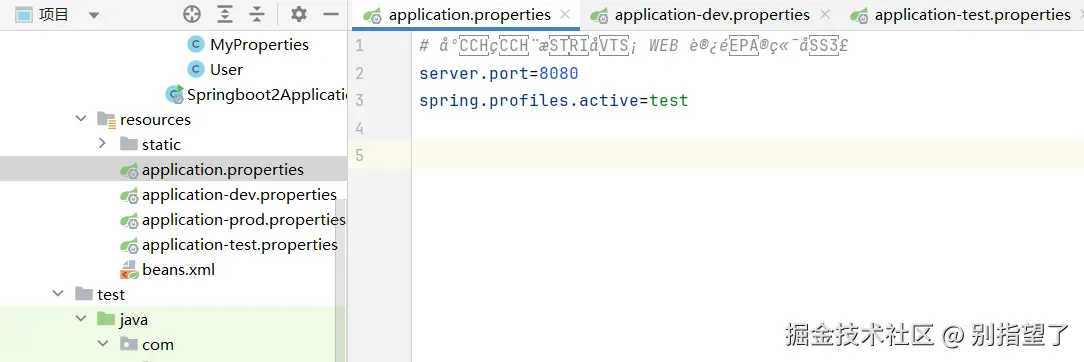Collapse the test folder node
Image resolution: width=1084 pixels, height=362 pixels.
click(x=57, y=294)
